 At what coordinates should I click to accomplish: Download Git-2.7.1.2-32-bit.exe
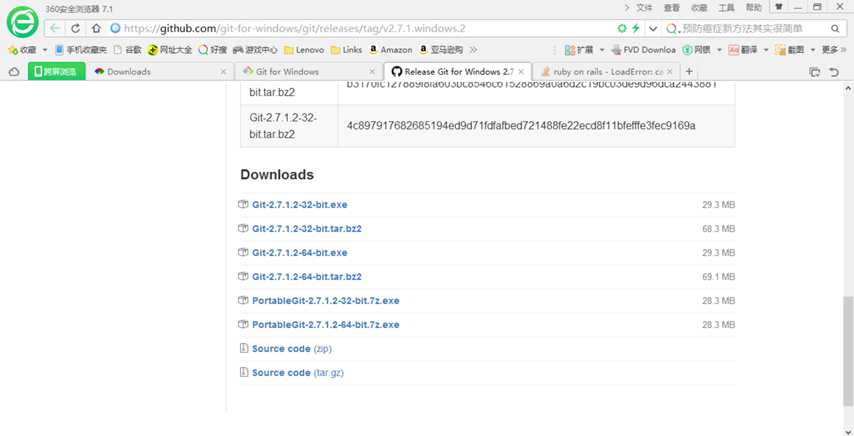pyautogui.click(x=300, y=205)
